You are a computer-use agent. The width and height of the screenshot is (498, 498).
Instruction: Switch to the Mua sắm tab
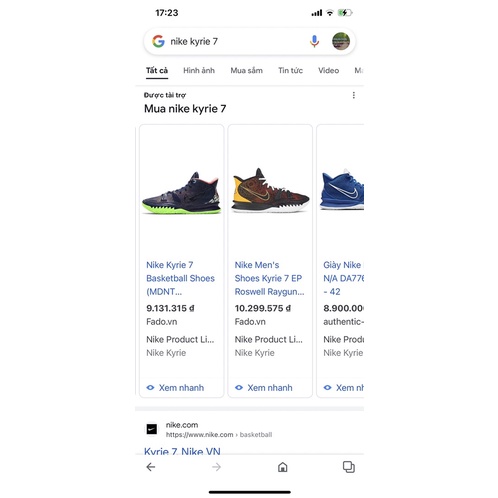pos(247,71)
